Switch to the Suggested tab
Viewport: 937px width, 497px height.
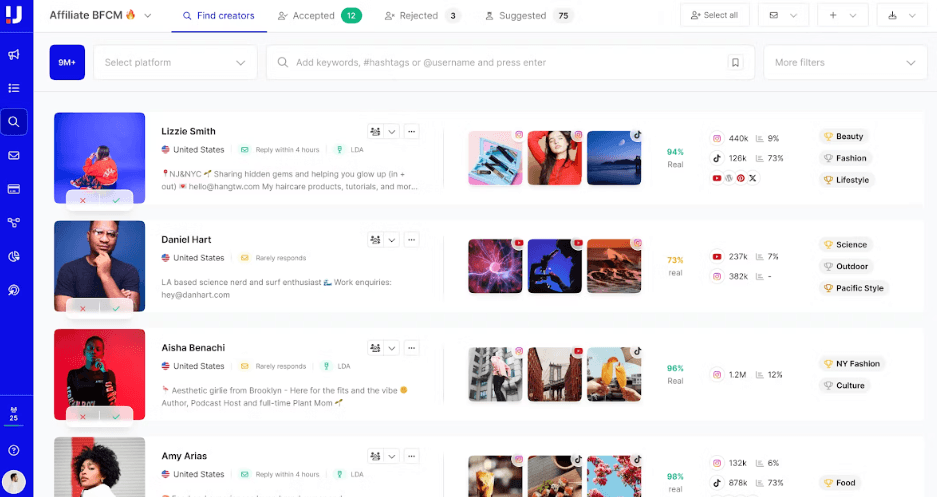[528, 16]
